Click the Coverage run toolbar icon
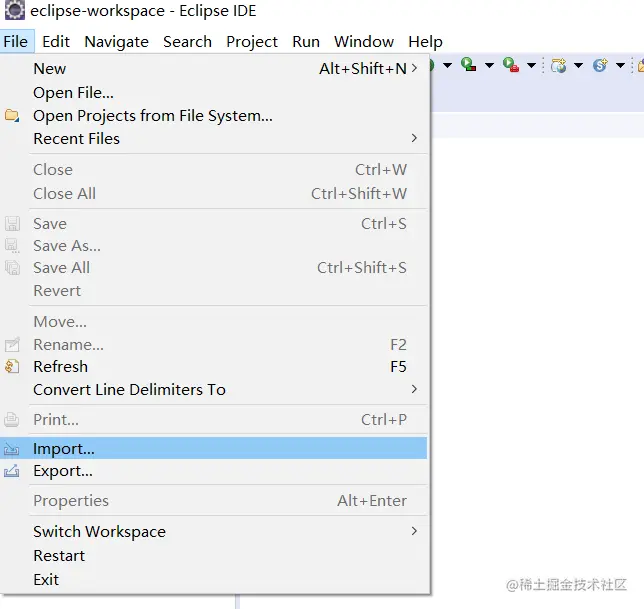644x609 pixels. click(468, 65)
